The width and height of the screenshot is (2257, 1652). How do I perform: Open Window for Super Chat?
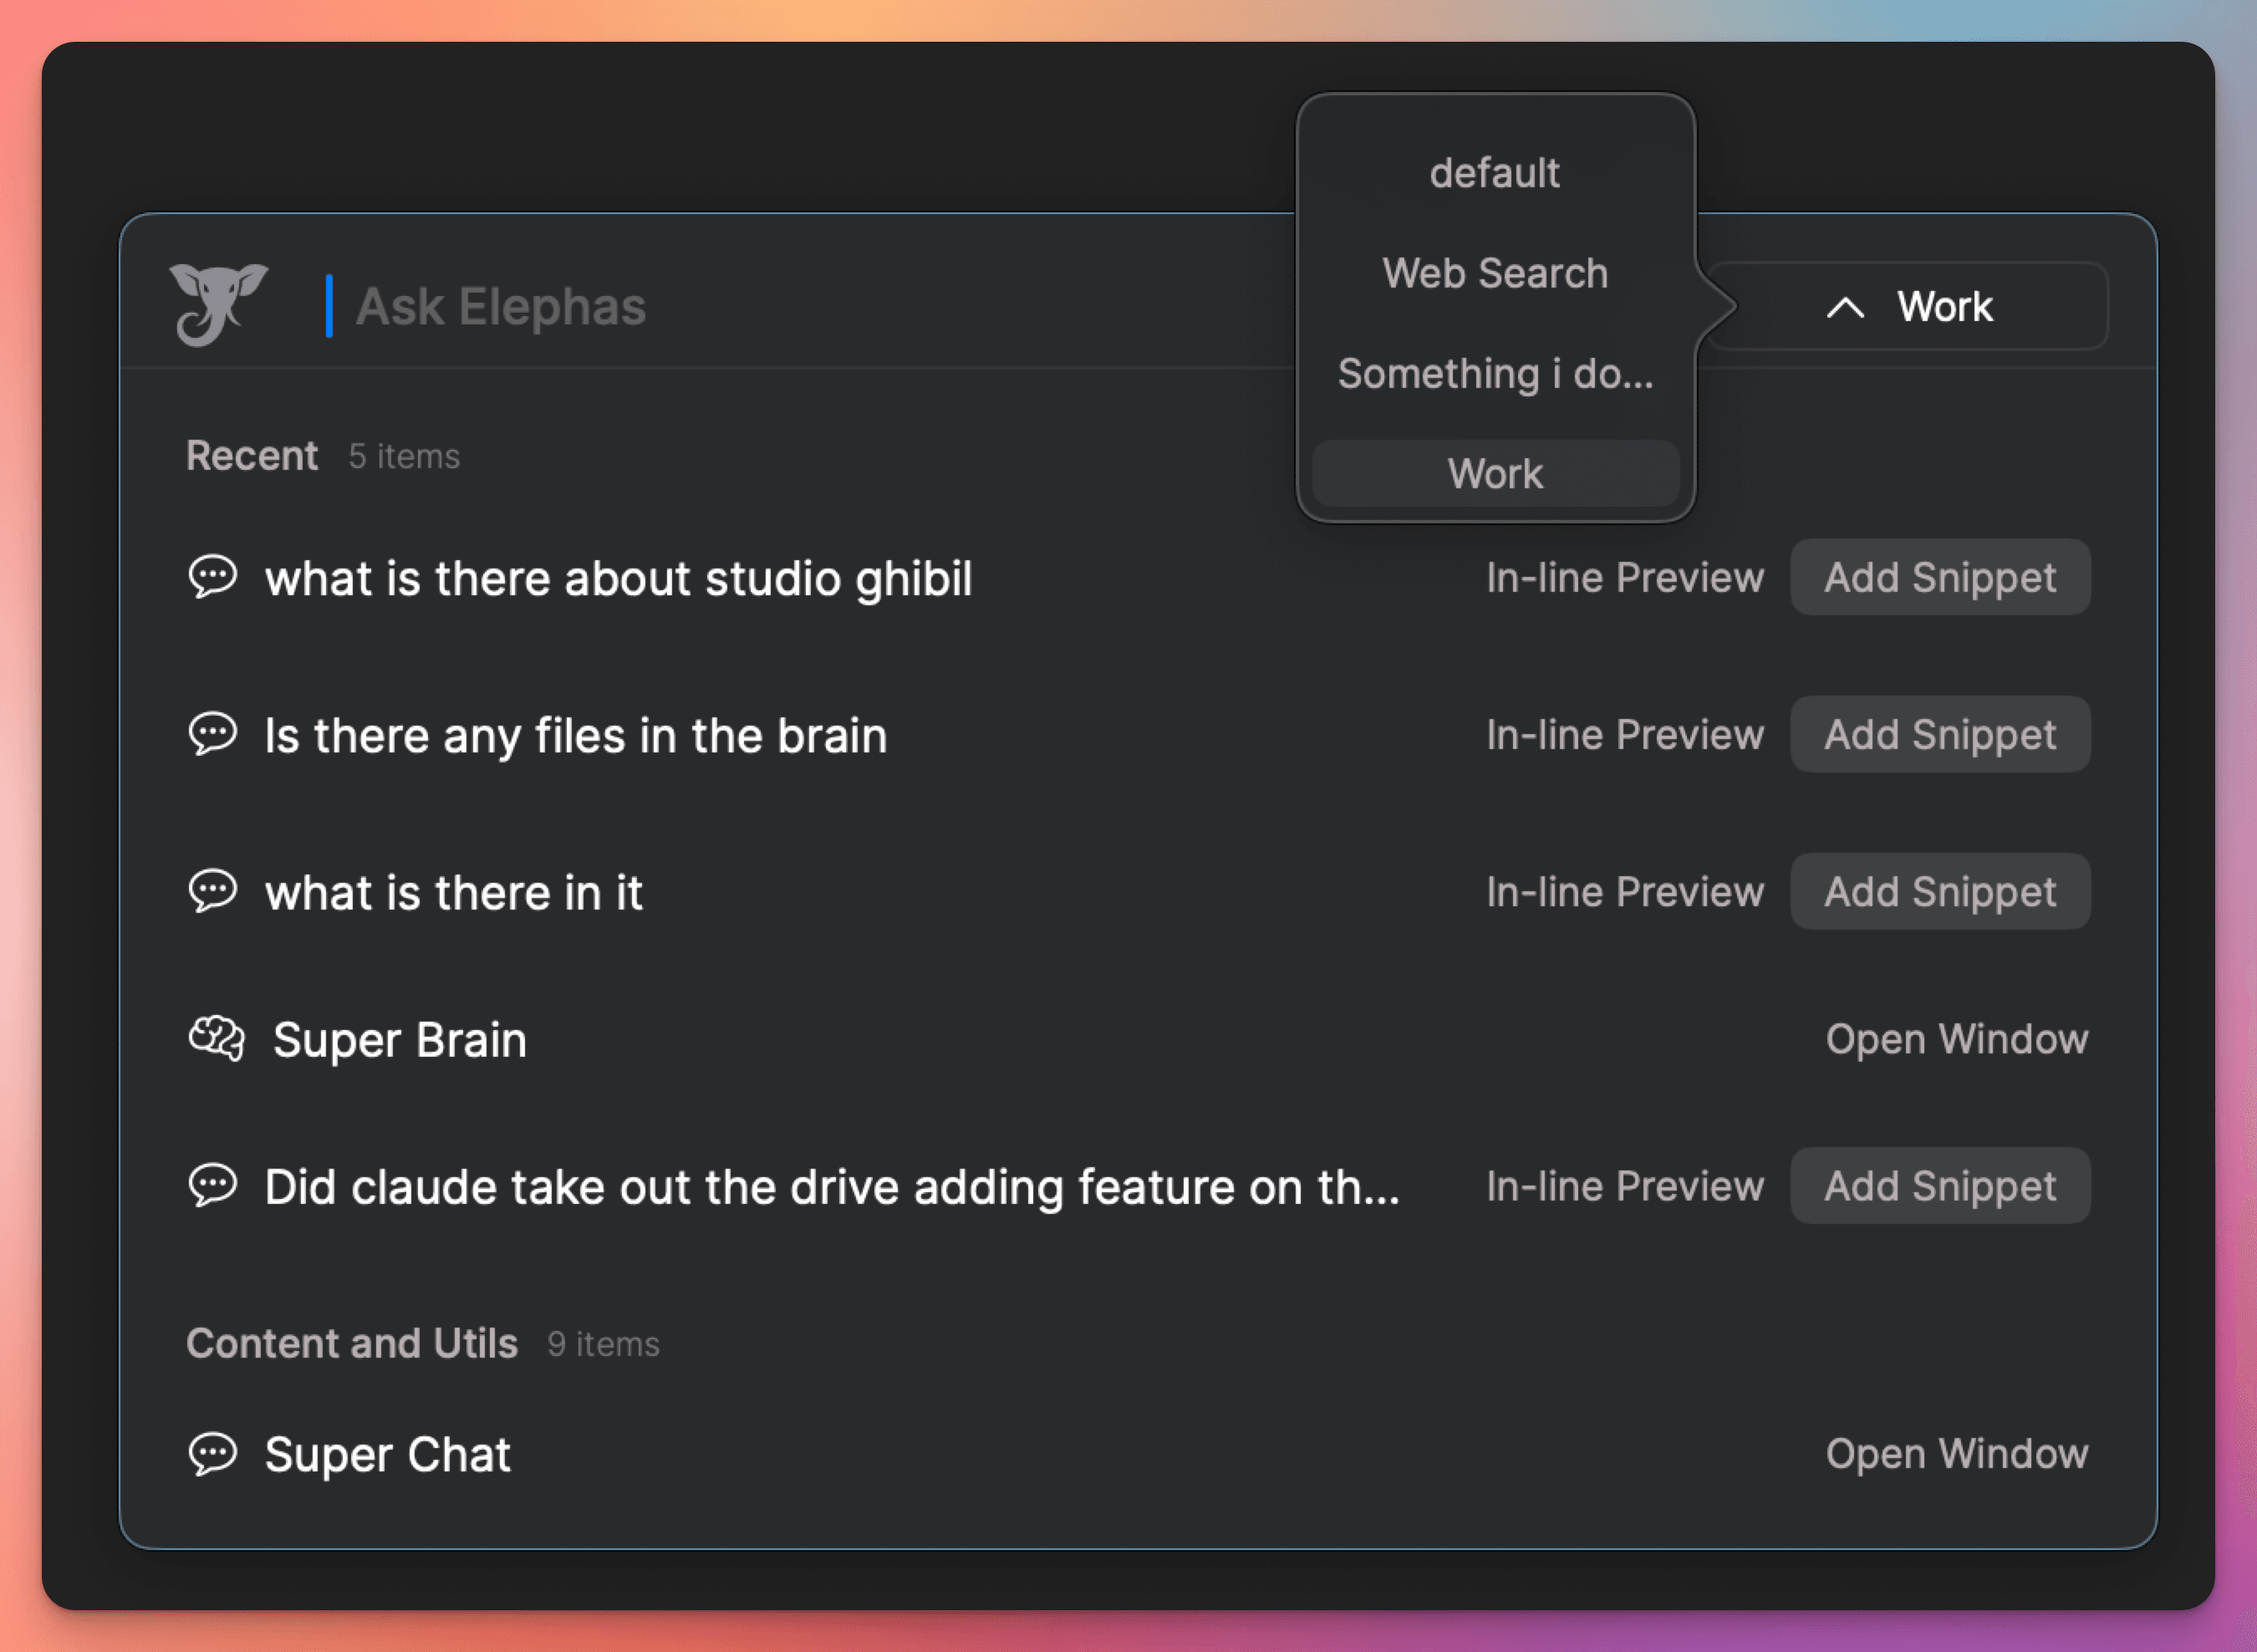(1956, 1453)
